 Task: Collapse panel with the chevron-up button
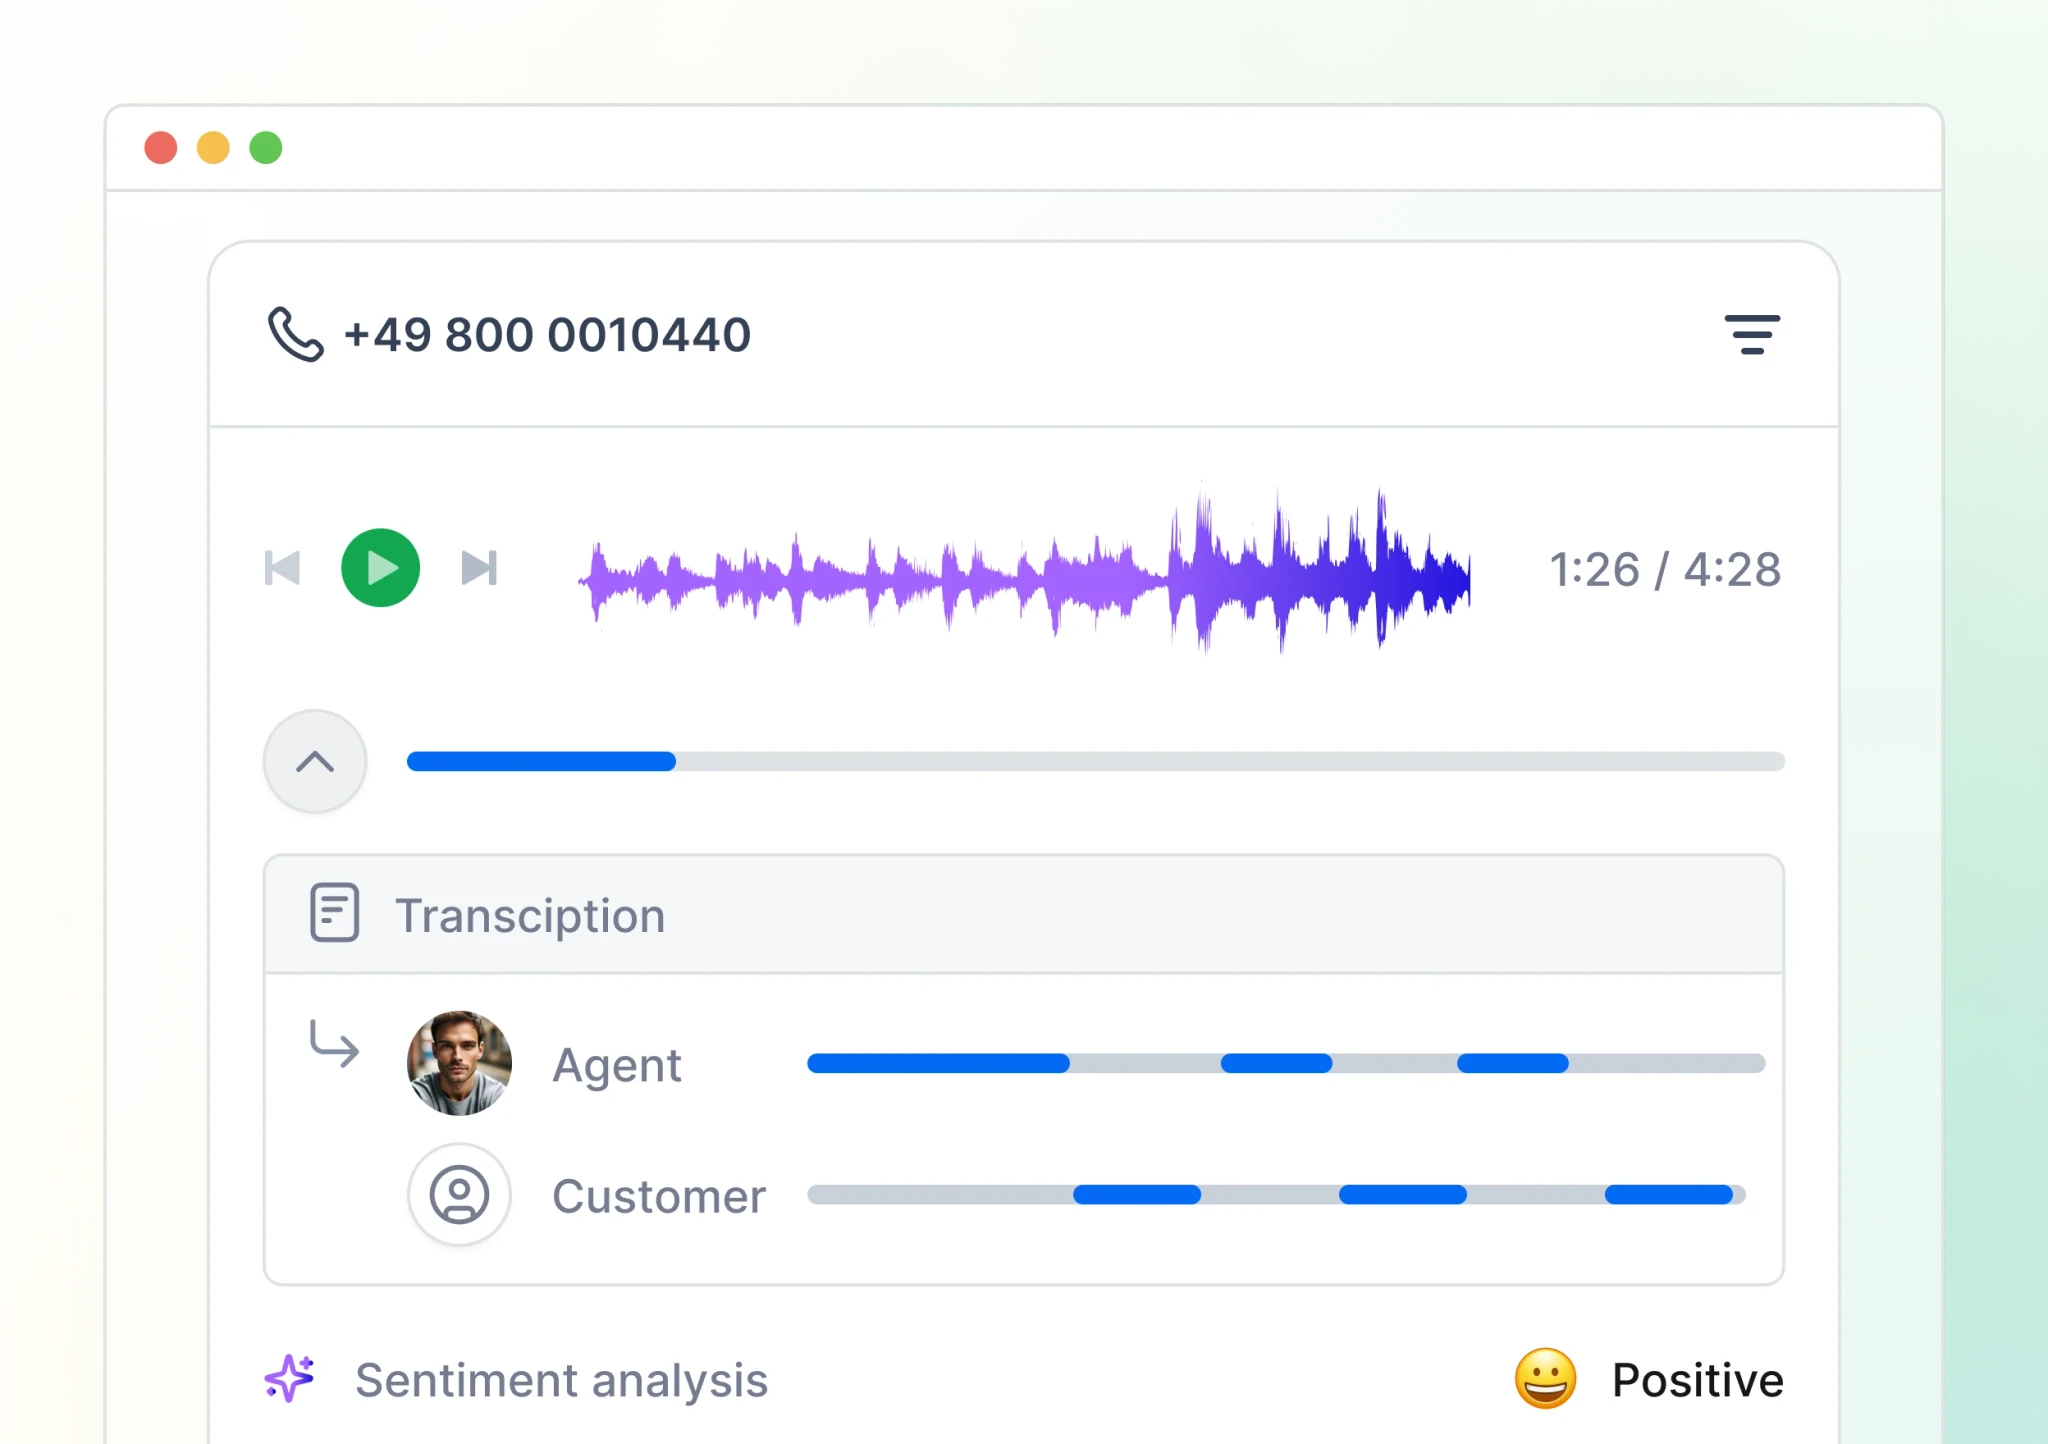pyautogui.click(x=315, y=762)
